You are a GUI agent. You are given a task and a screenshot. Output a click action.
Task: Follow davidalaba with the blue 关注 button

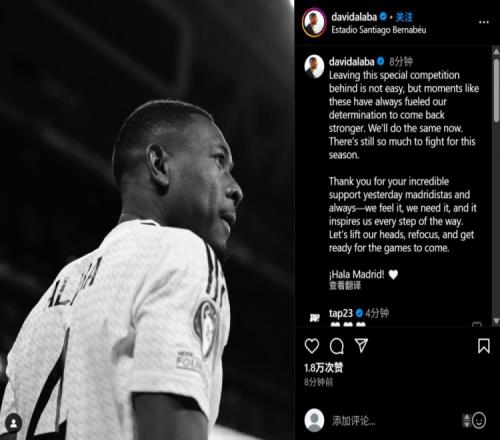point(404,17)
